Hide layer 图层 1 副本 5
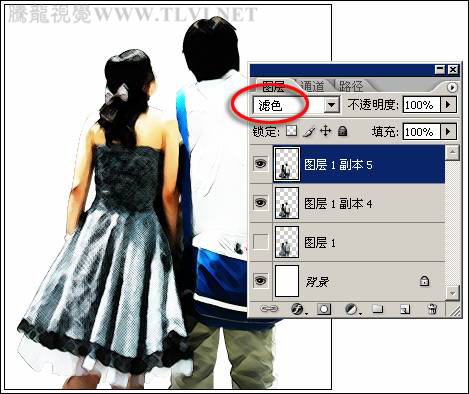This screenshot has width=469, height=394. (x=261, y=163)
